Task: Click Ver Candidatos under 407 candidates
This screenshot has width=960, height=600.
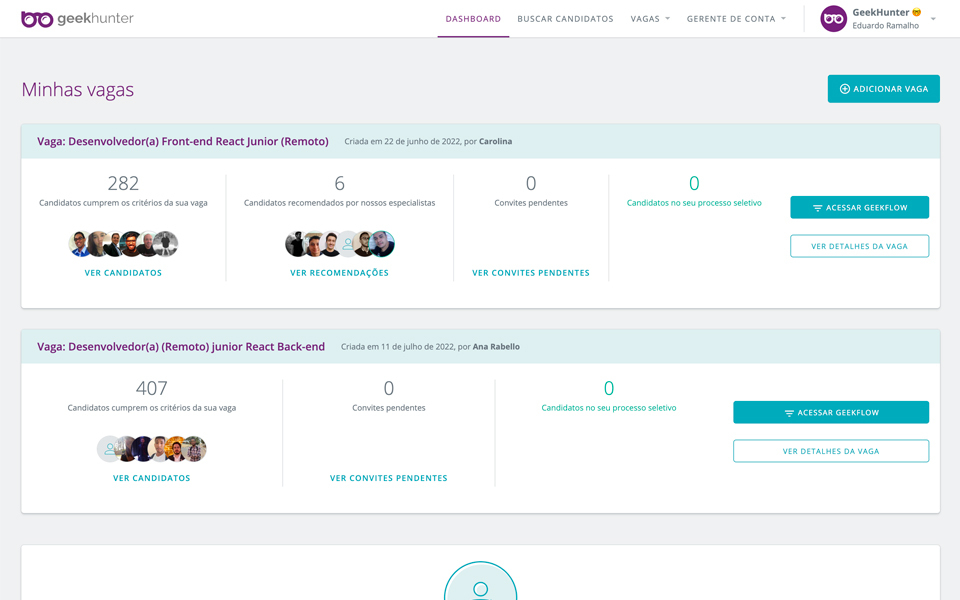Action: 151,478
